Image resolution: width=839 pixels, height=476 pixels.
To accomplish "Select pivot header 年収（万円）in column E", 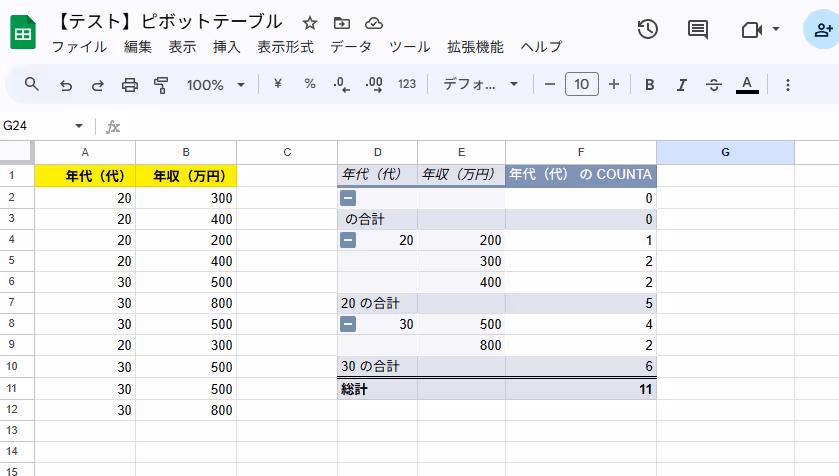I will pos(461,175).
